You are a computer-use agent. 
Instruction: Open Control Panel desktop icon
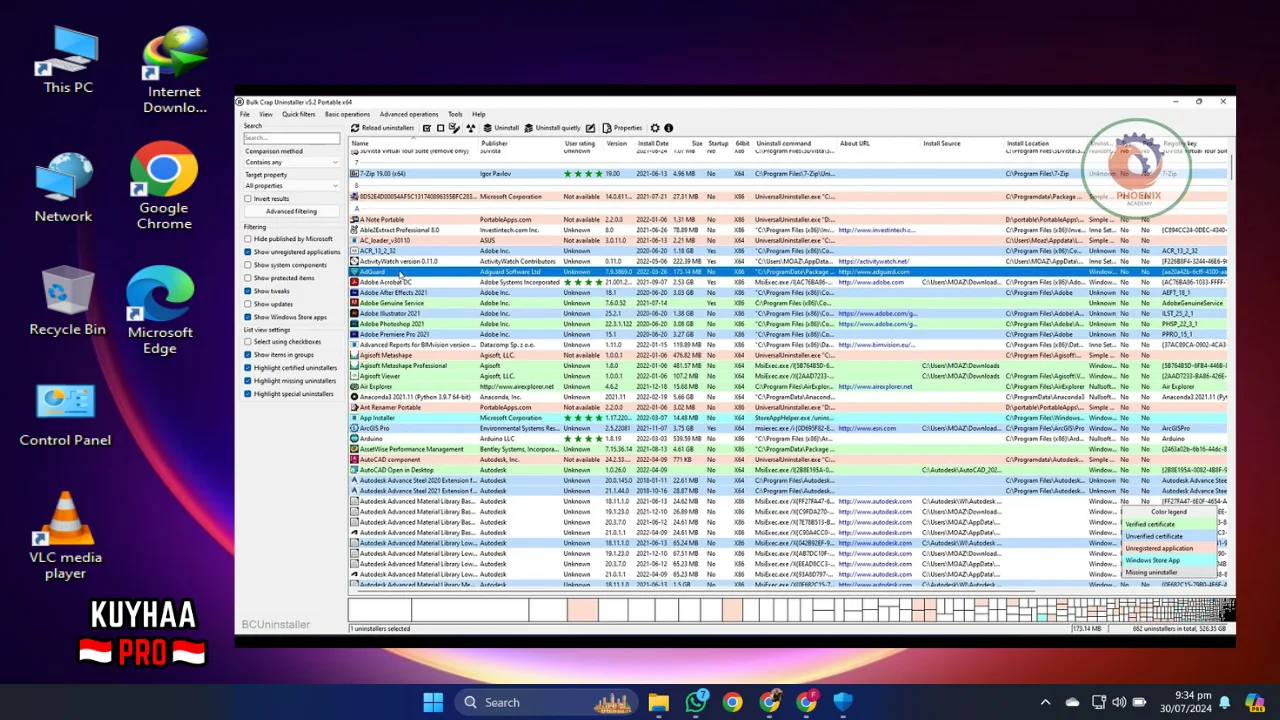65,416
